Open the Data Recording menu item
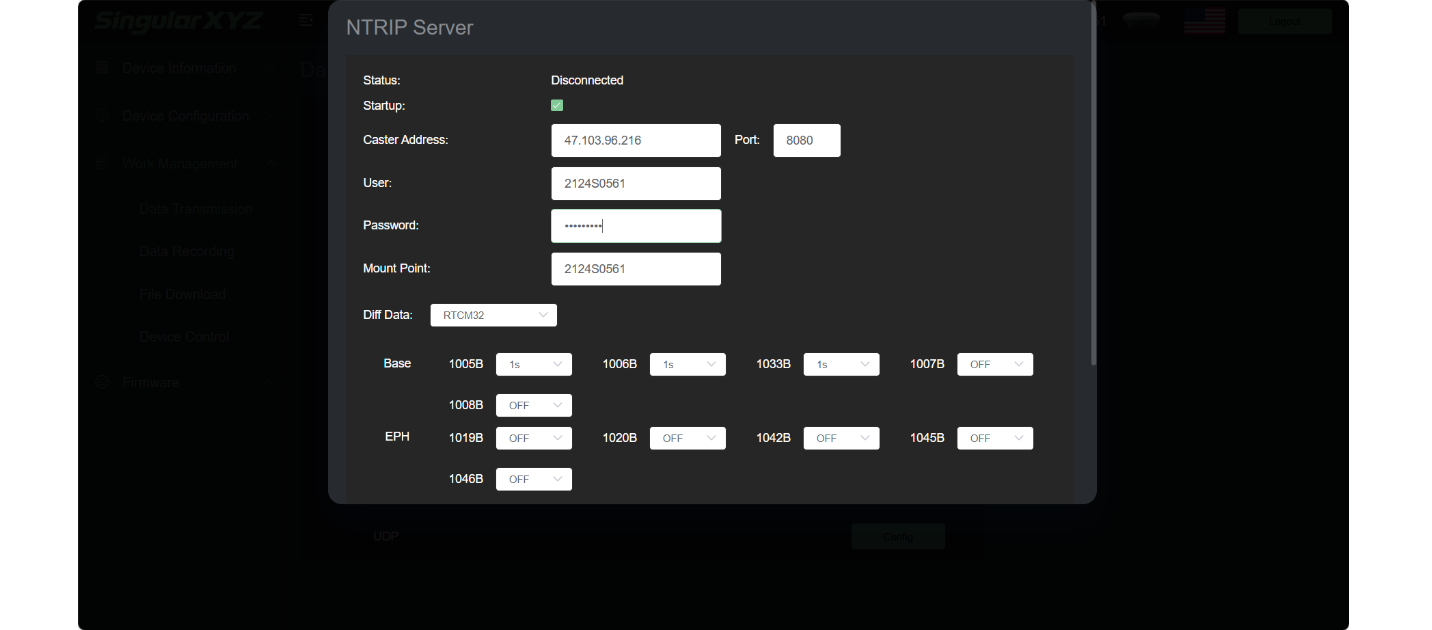Screen dimensions: 1432x630 (186, 252)
